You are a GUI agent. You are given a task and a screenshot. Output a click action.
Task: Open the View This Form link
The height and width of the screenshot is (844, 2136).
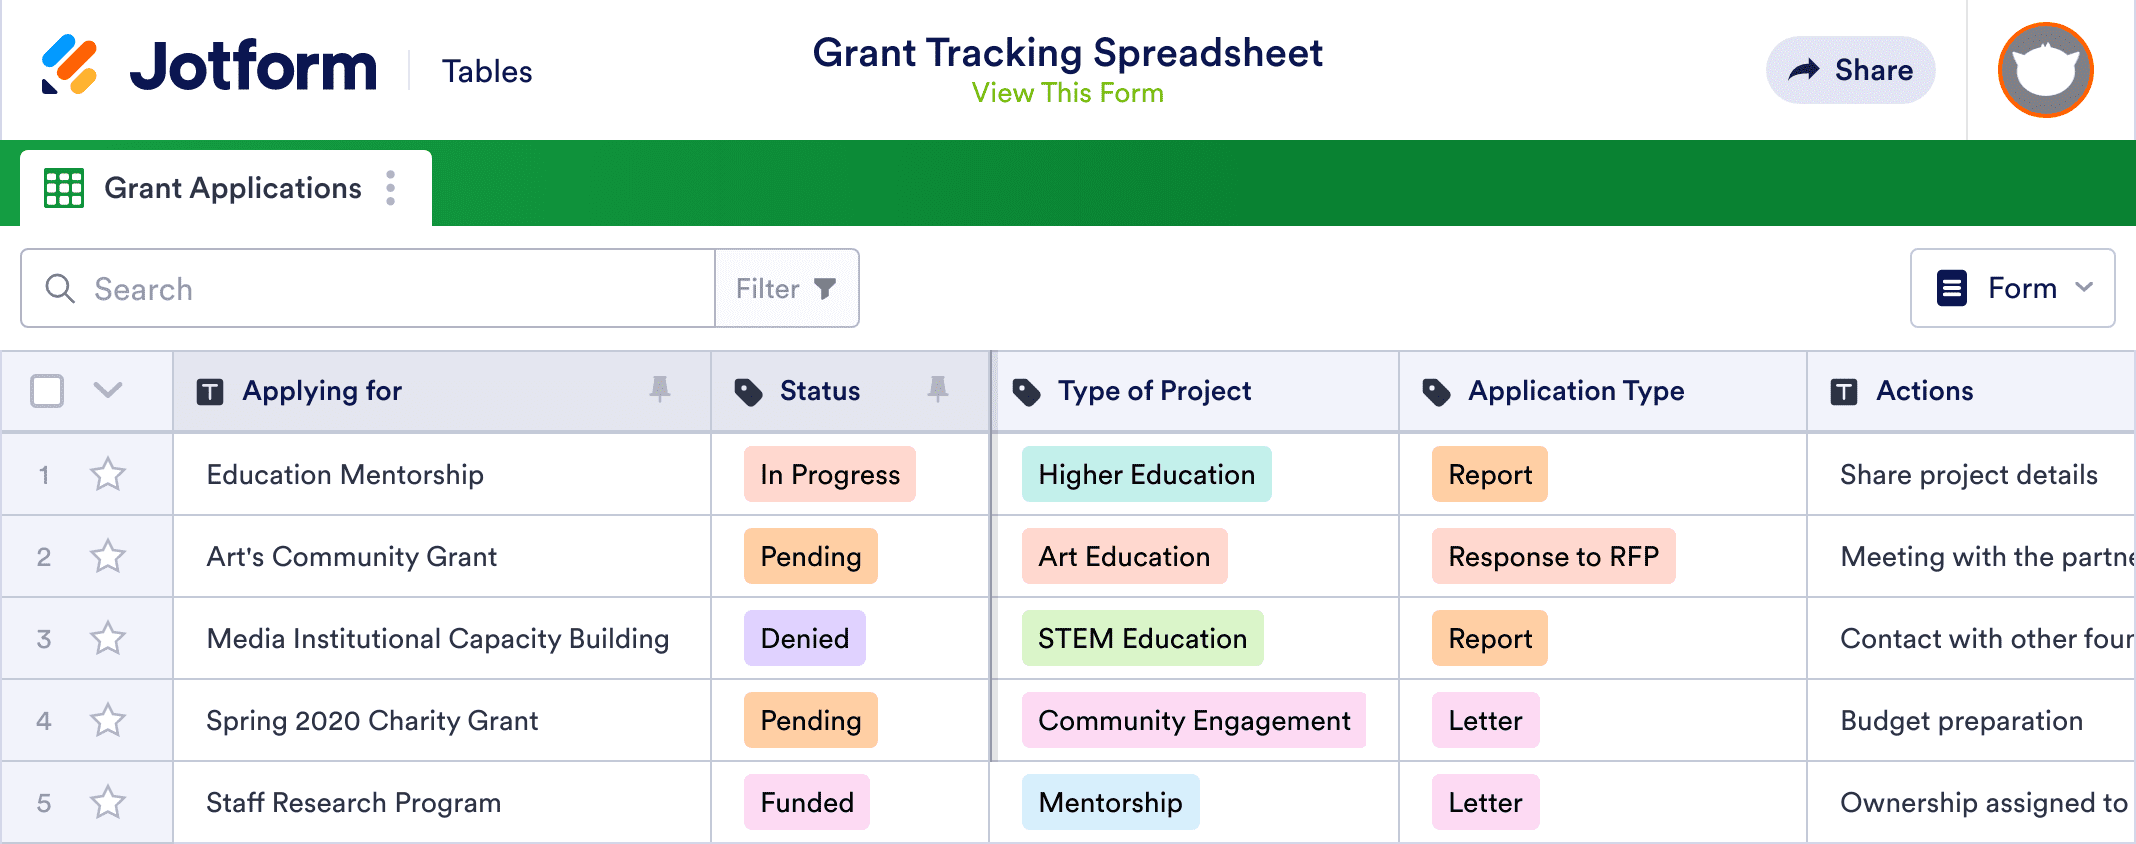1067,93
